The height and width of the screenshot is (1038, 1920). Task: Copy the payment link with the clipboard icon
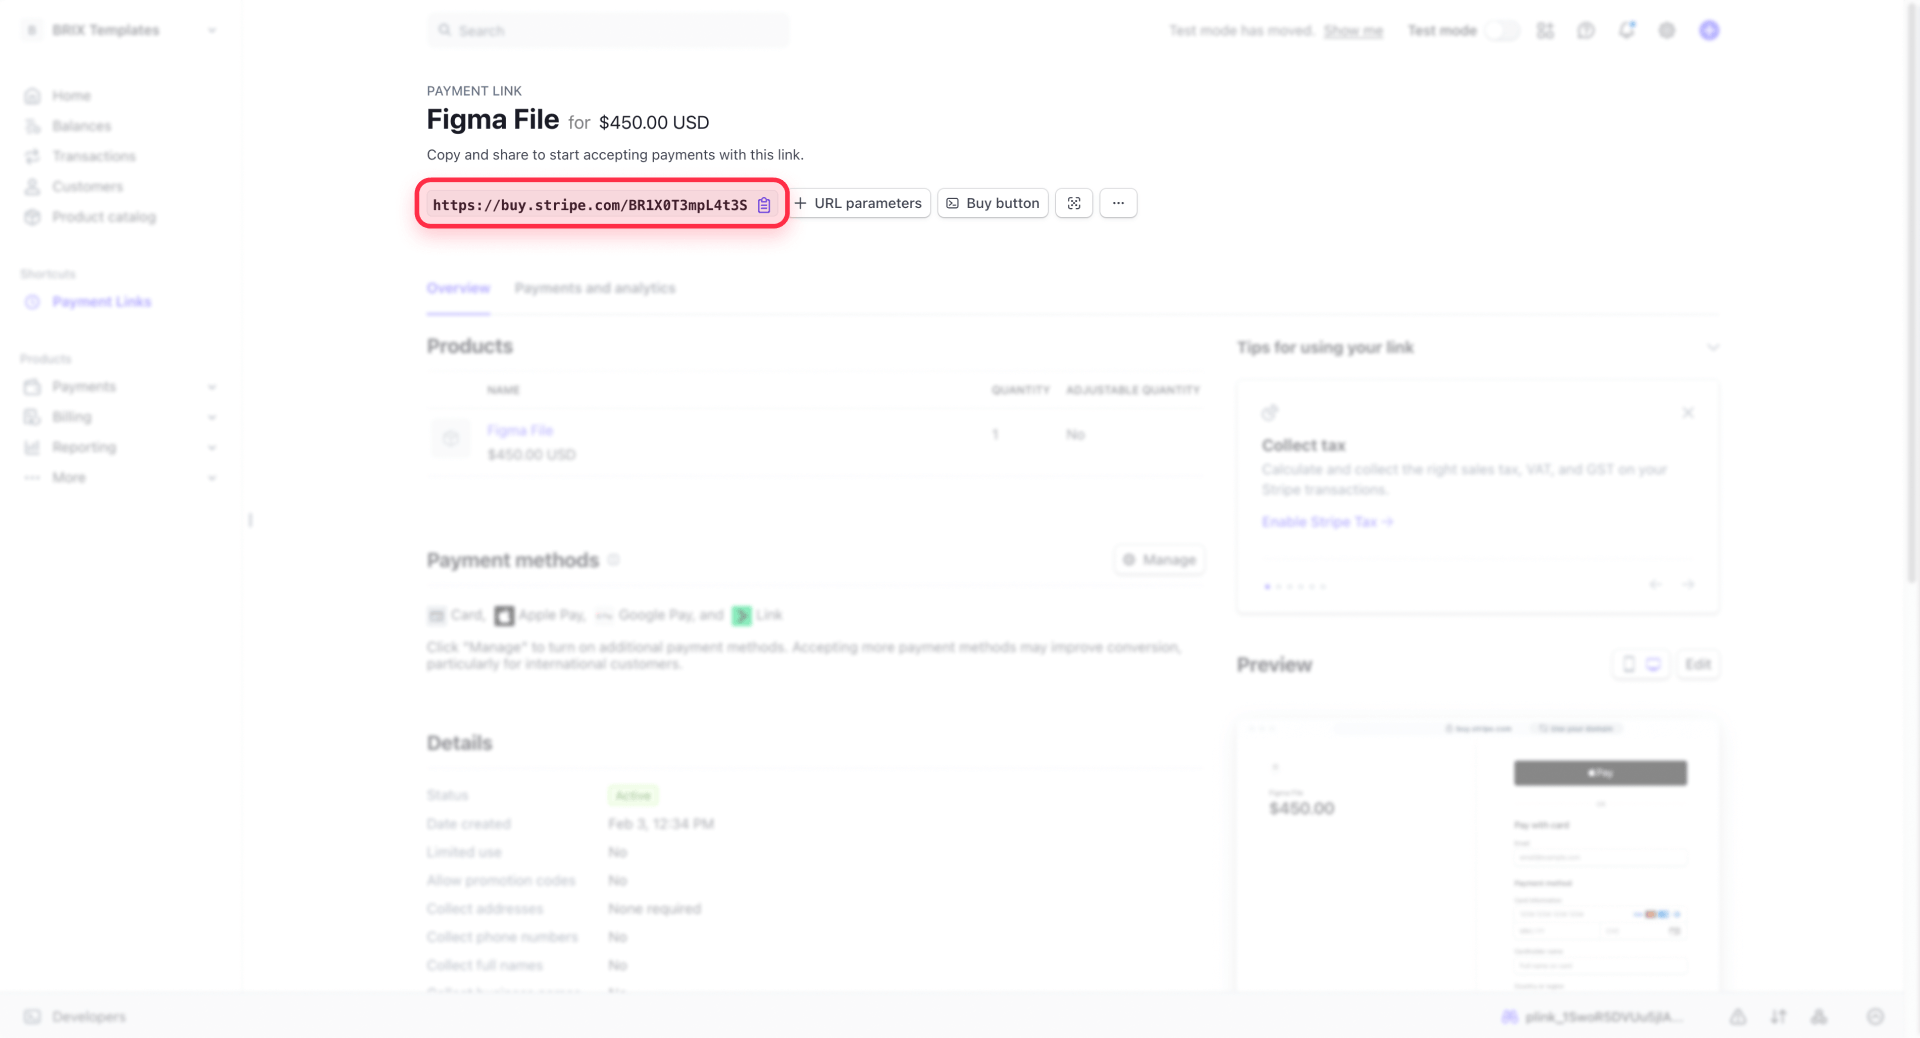point(764,205)
